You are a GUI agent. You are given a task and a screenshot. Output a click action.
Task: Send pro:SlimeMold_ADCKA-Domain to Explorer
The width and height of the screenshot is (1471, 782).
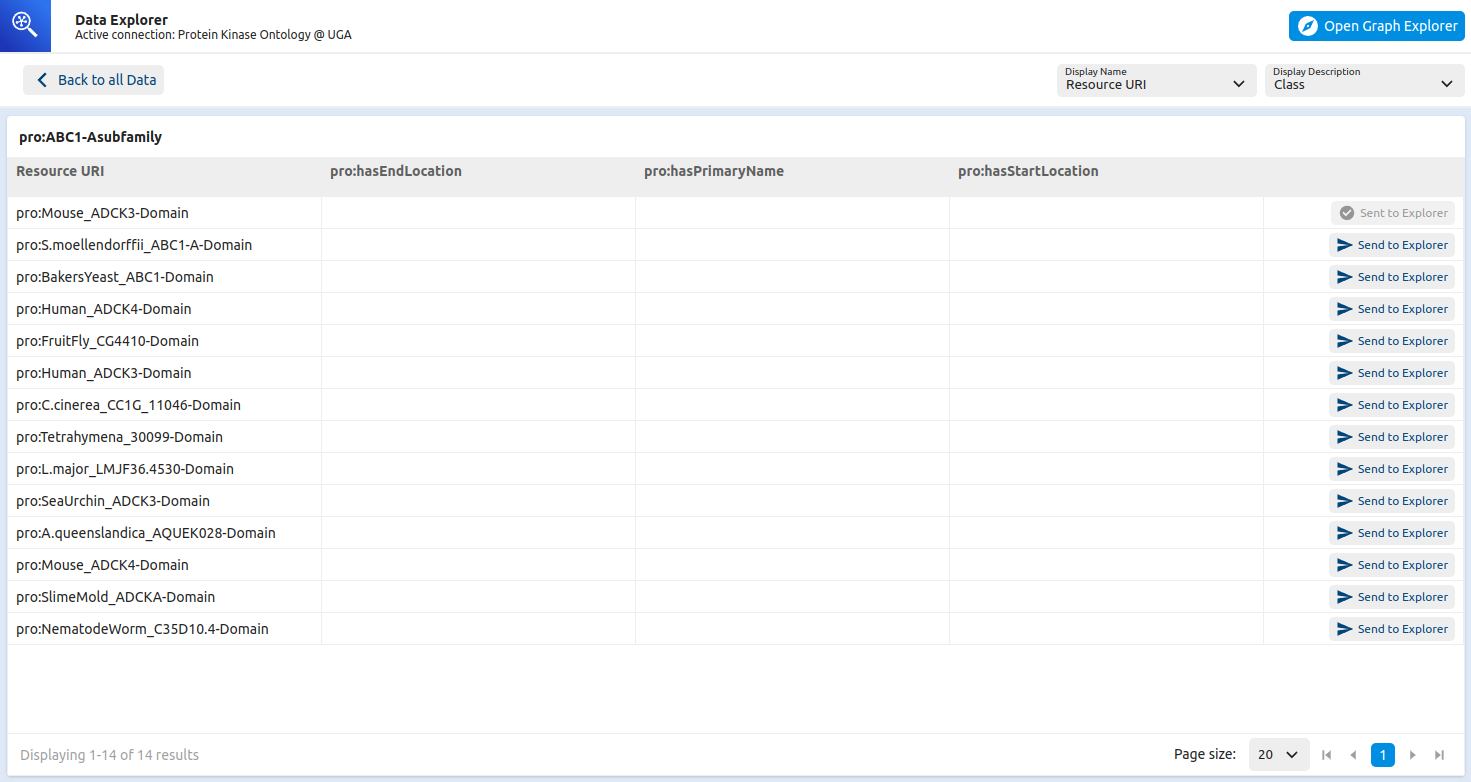point(1391,597)
